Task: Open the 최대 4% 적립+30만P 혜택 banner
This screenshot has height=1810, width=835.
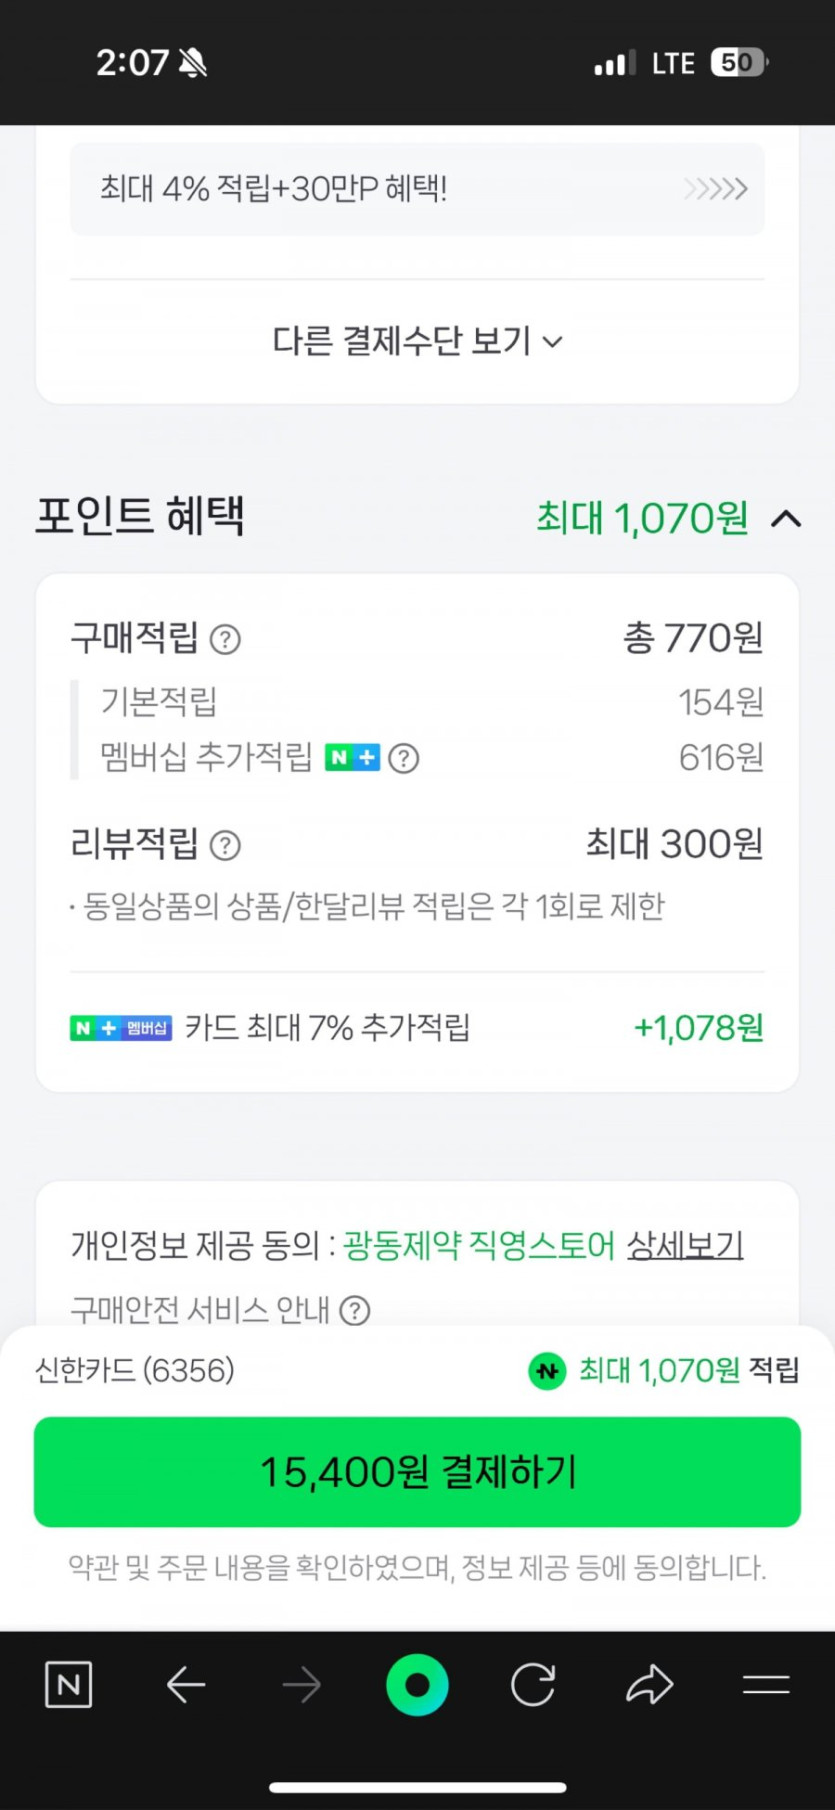Action: coord(417,189)
